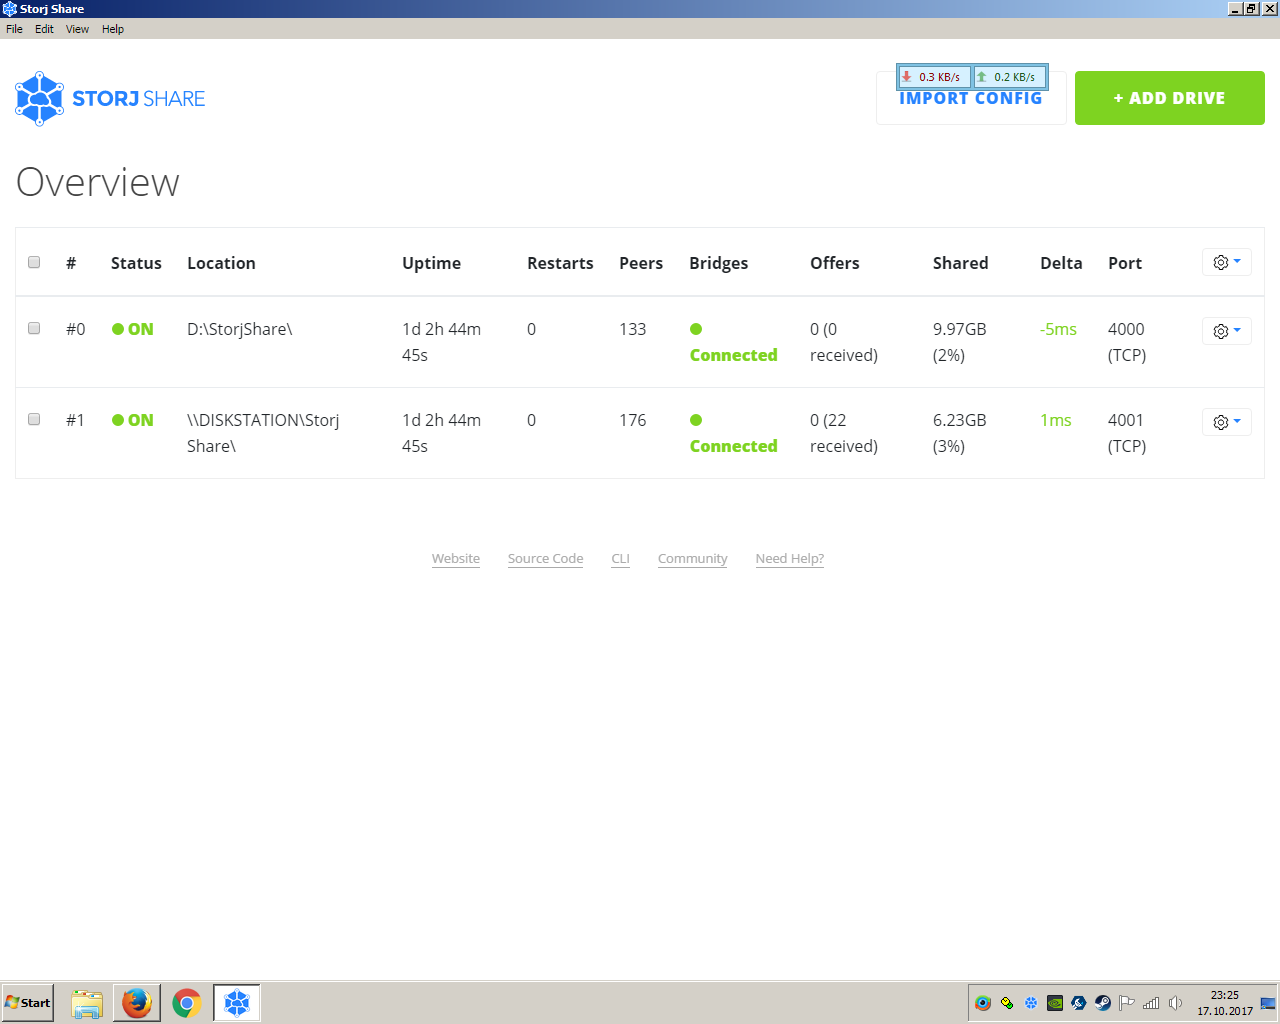Open the gear menu for drive #1
1280x1024 pixels.
[1226, 422]
